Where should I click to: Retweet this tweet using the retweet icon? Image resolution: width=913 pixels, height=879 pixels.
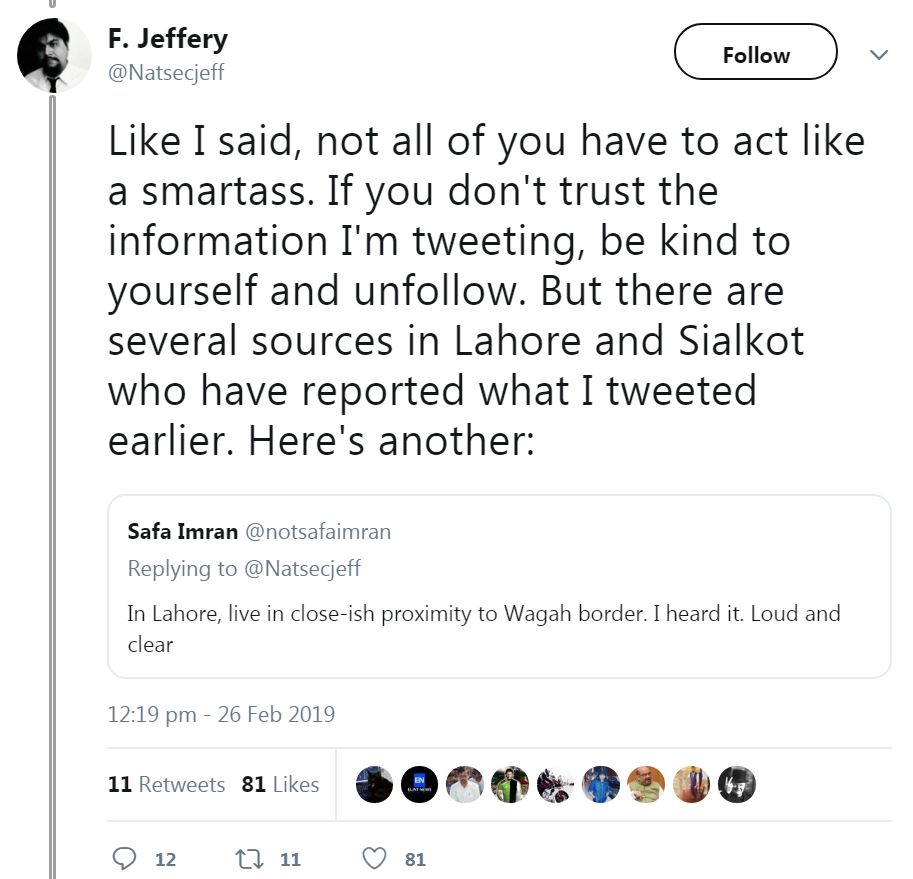coord(247,858)
